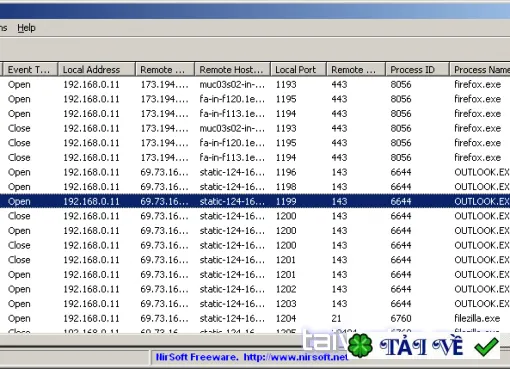
Task: Click the TẢI VỀ download button
Action: (x=422, y=346)
